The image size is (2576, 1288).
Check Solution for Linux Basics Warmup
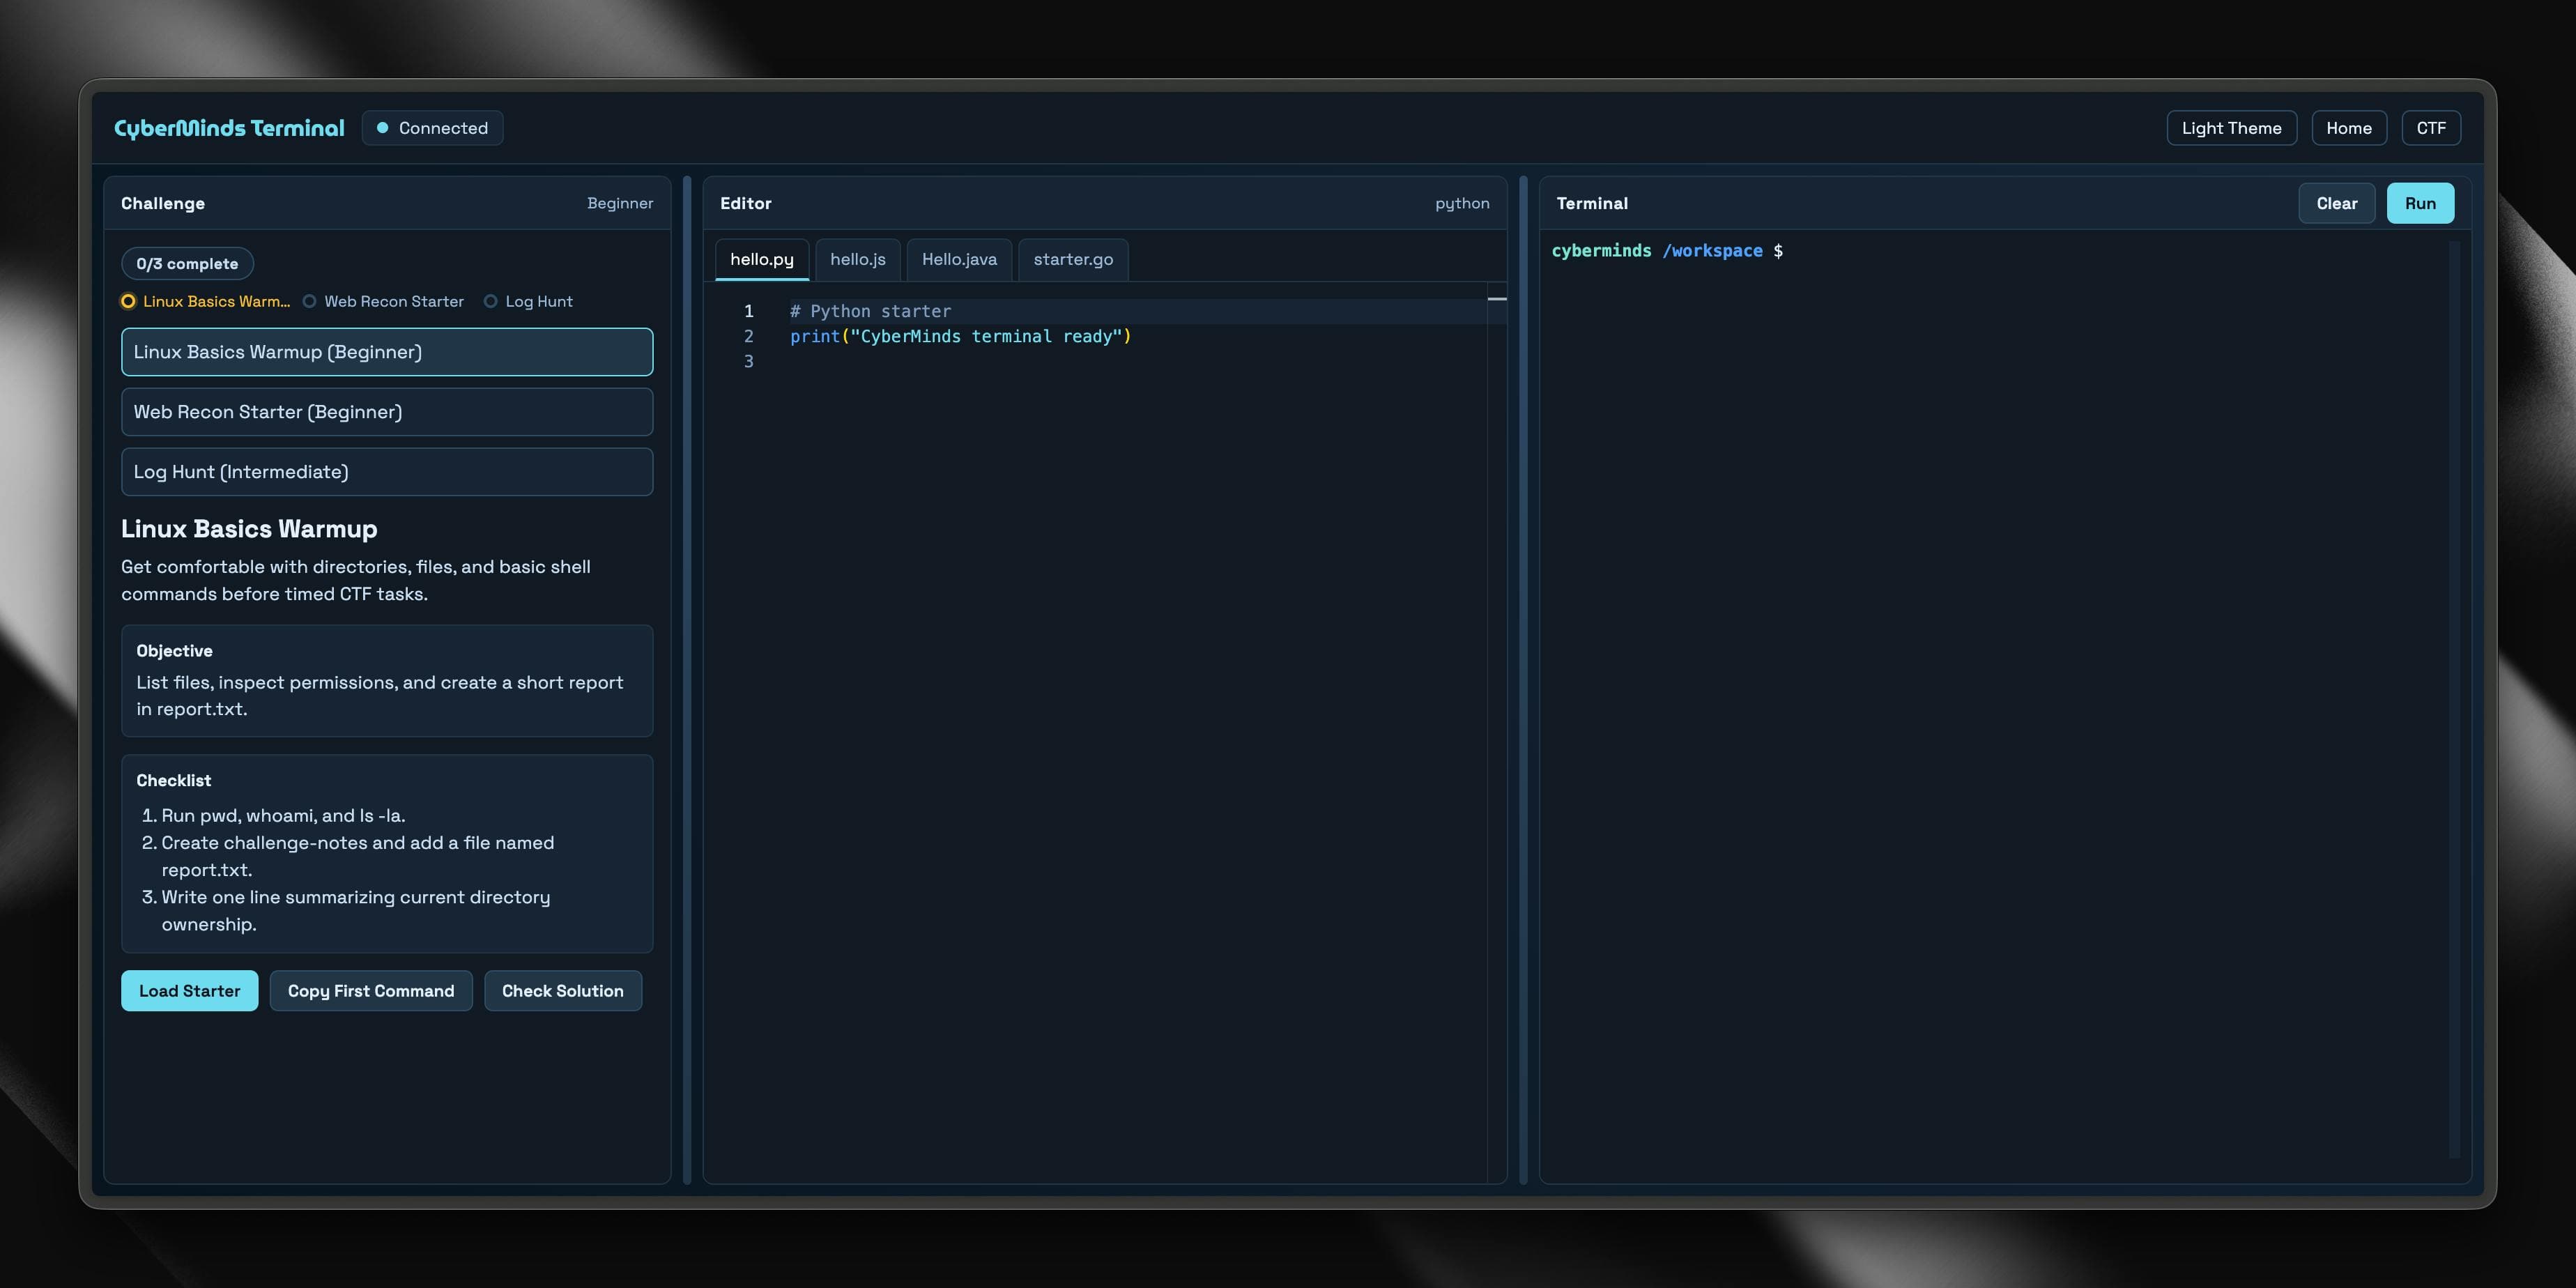click(x=562, y=990)
